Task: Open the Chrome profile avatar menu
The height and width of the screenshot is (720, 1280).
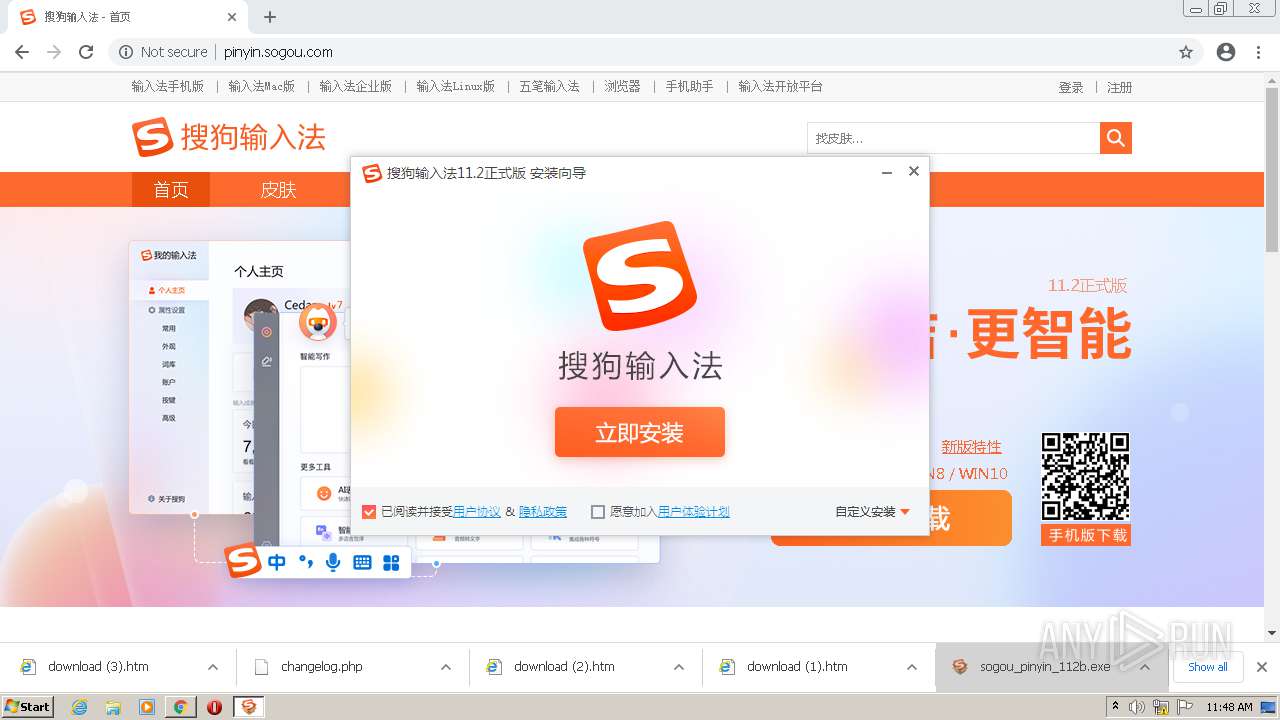Action: tap(1226, 52)
